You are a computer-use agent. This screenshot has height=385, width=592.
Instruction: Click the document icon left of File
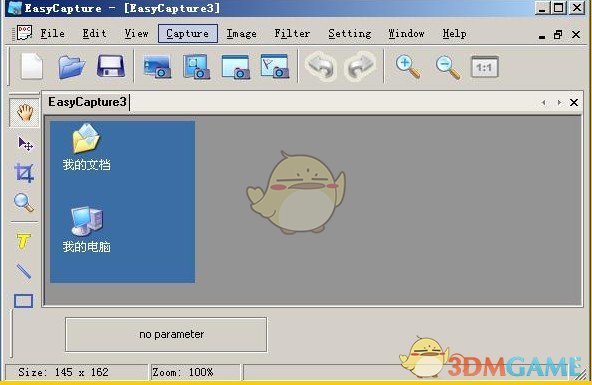pos(24,33)
